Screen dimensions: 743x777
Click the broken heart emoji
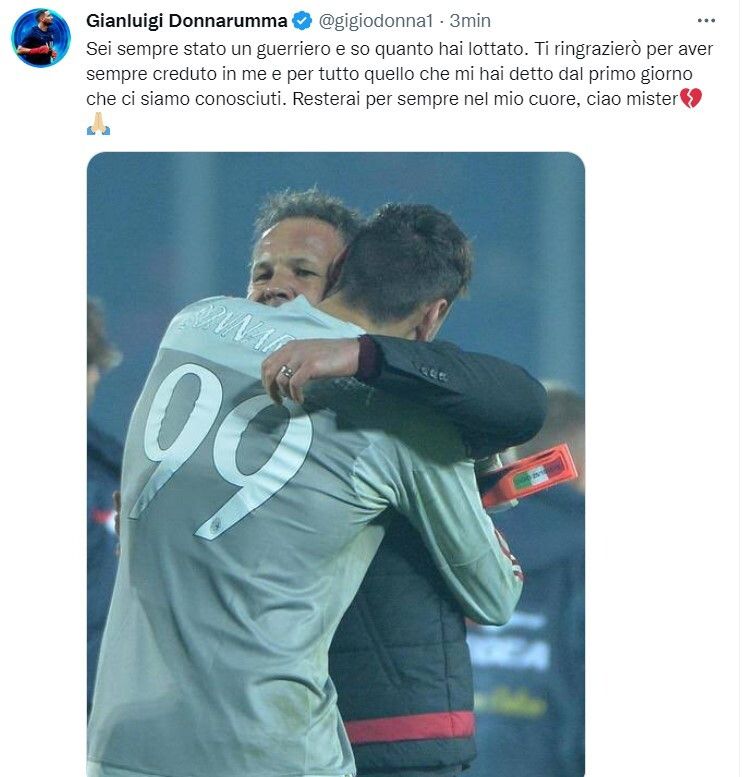pyautogui.click(x=691, y=98)
